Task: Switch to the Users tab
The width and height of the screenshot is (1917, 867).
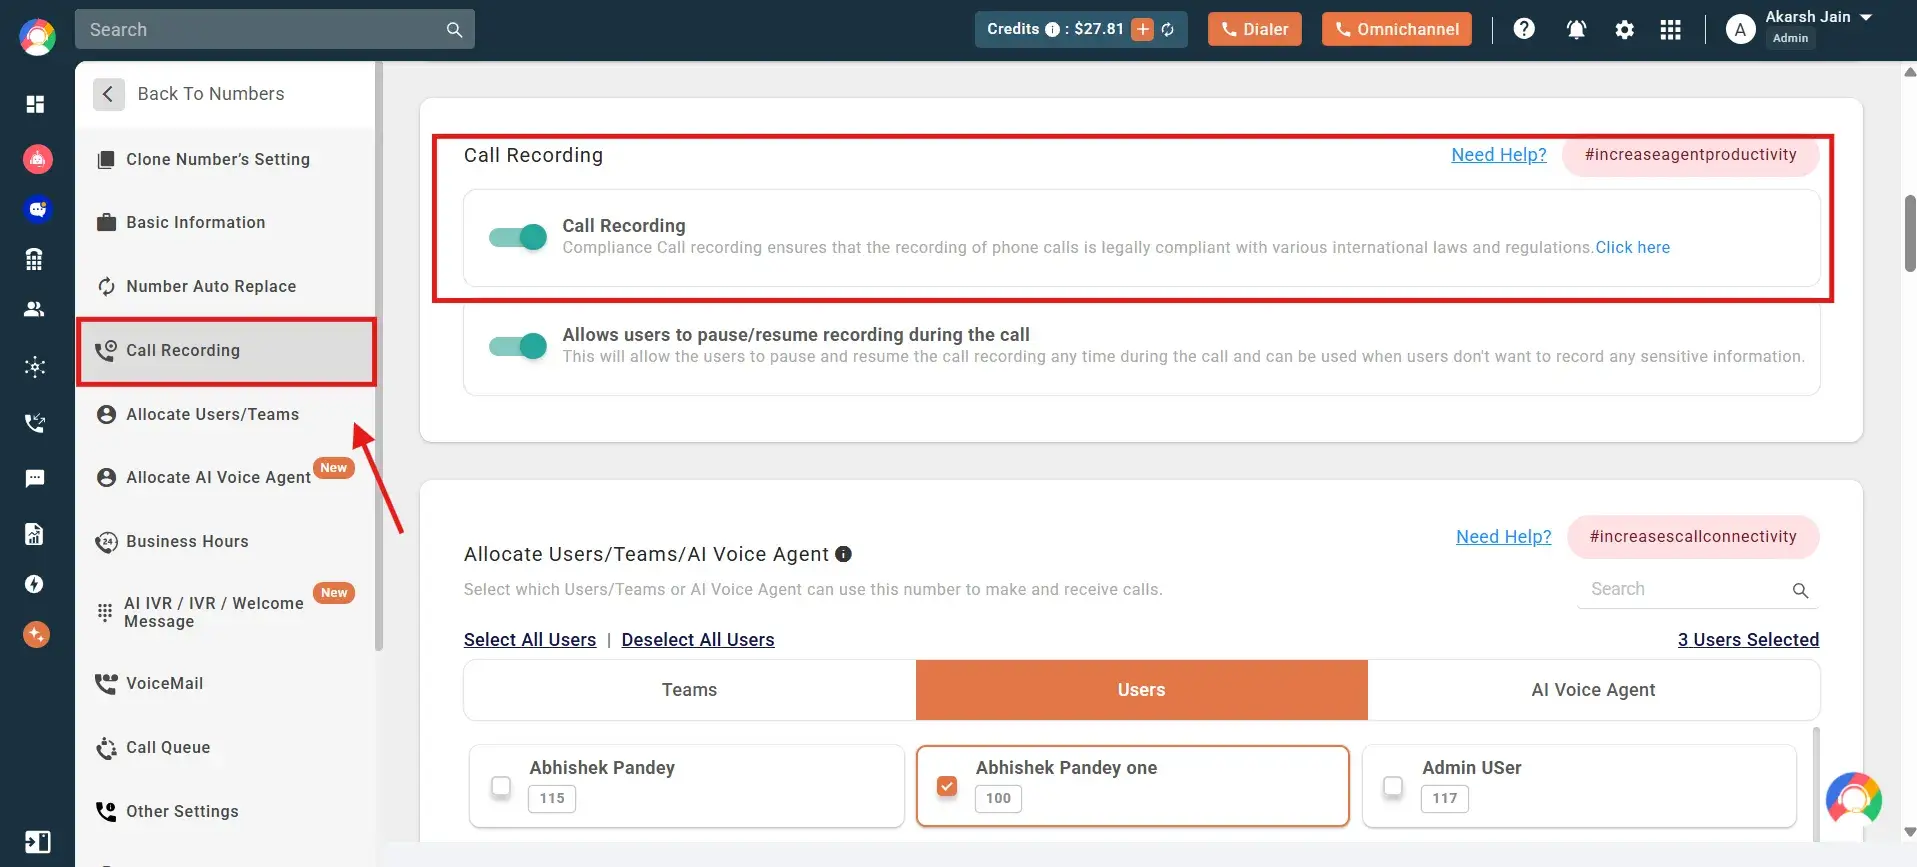Action: click(1142, 690)
